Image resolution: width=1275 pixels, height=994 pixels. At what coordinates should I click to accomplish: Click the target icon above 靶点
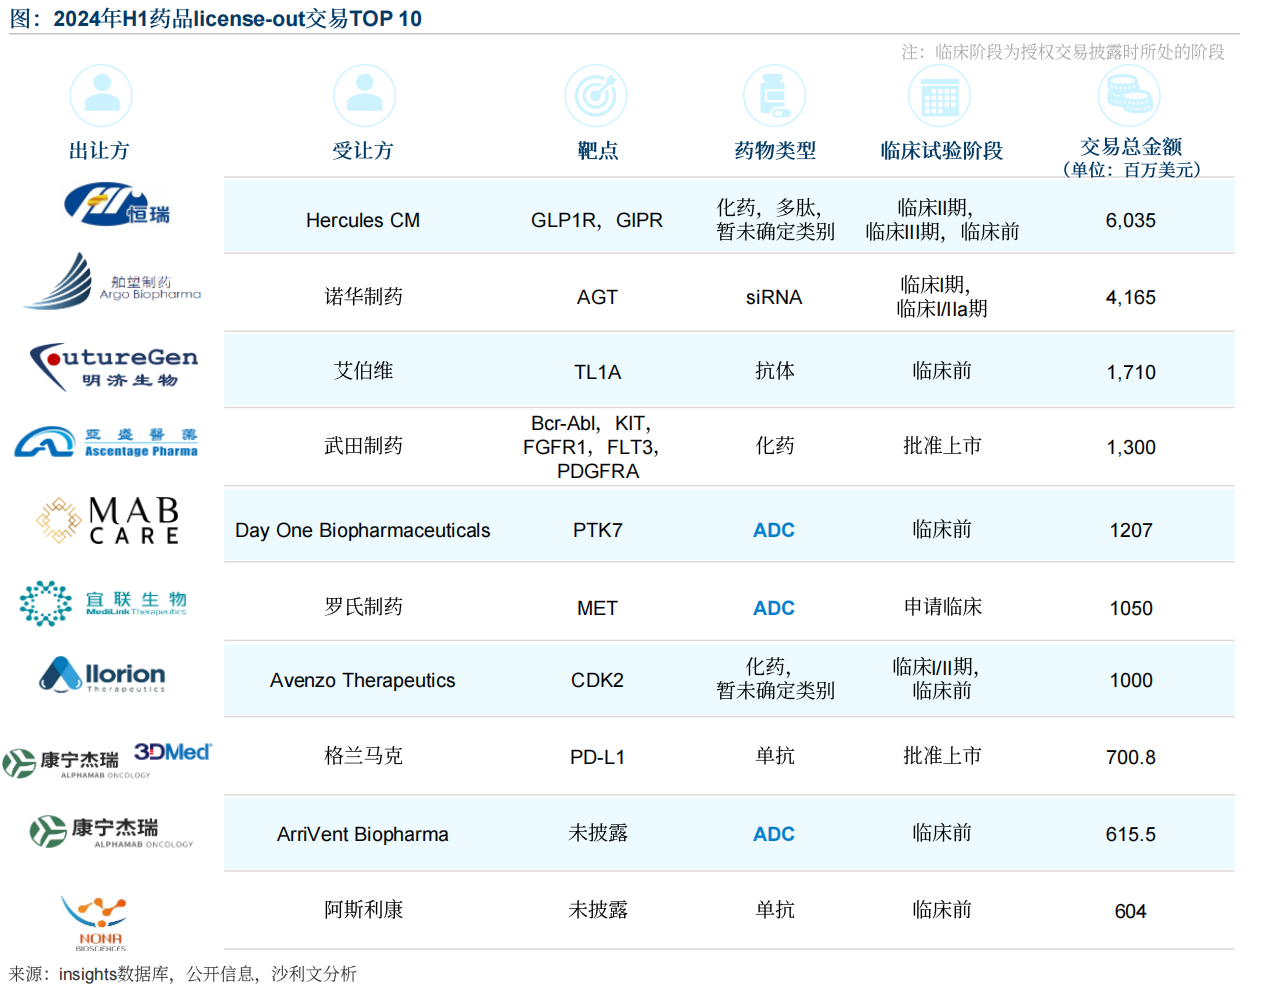pos(596,96)
